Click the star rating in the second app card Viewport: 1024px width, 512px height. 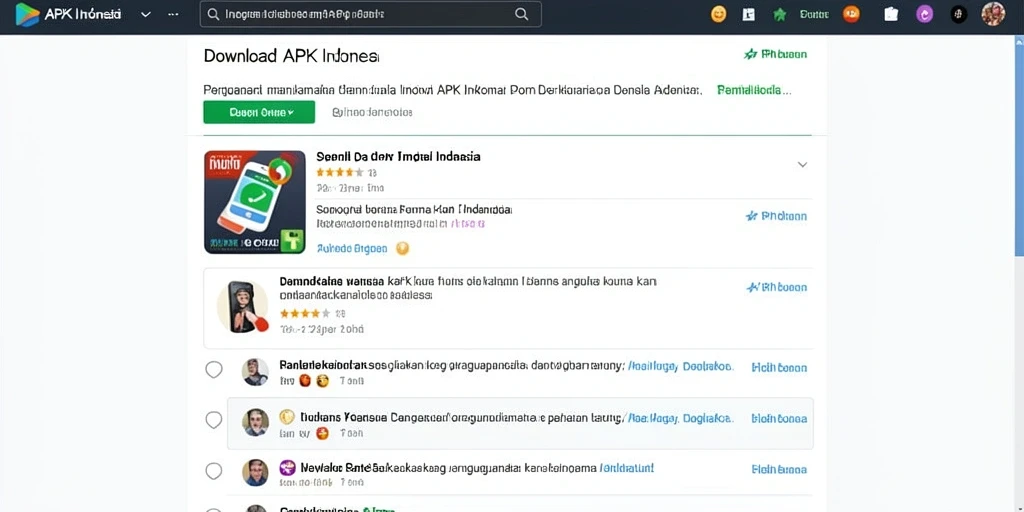[305, 313]
